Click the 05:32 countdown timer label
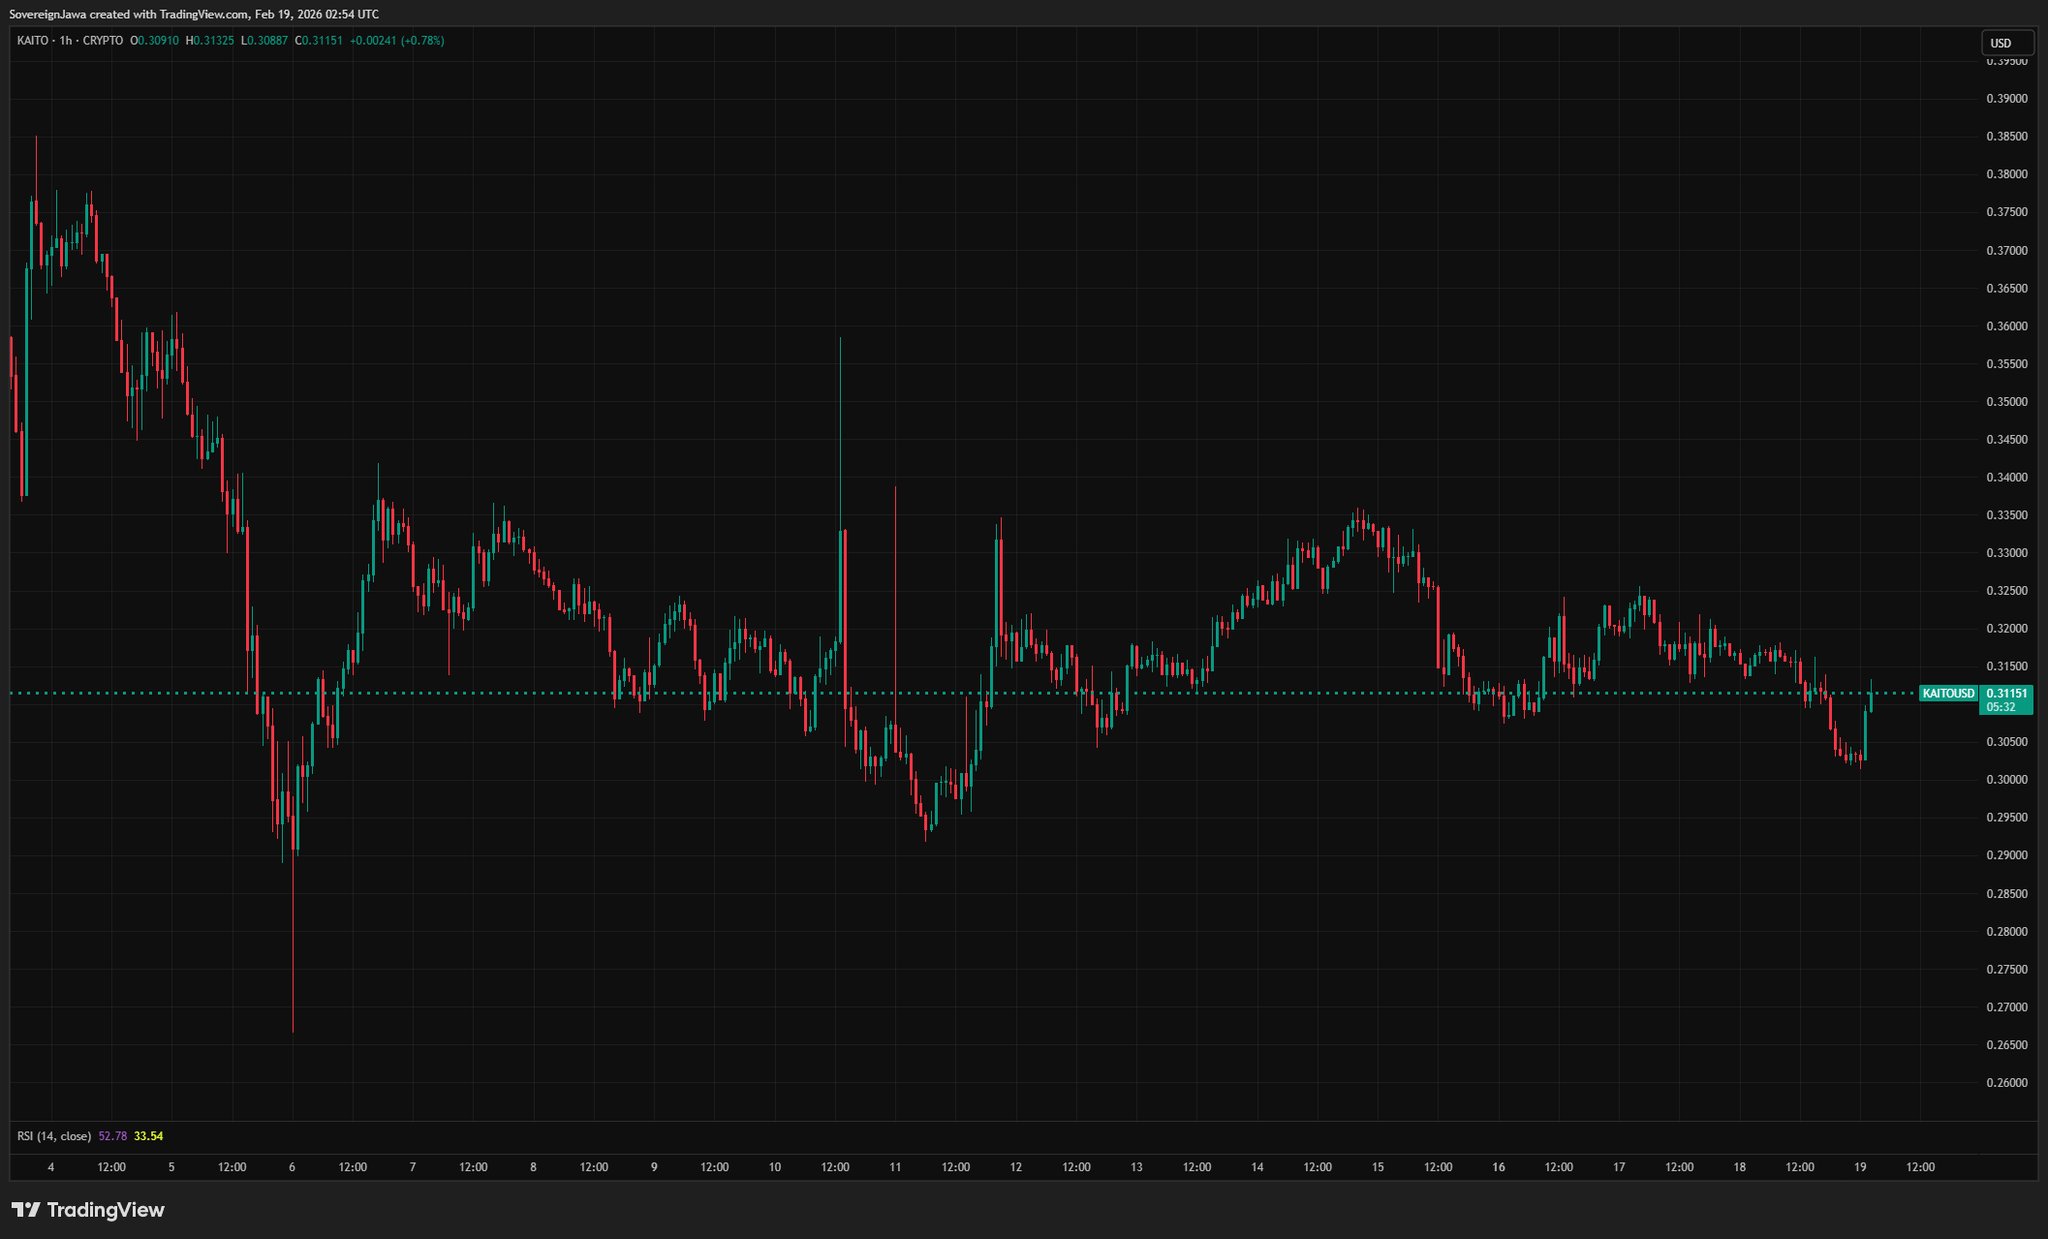 pyautogui.click(x=2000, y=707)
